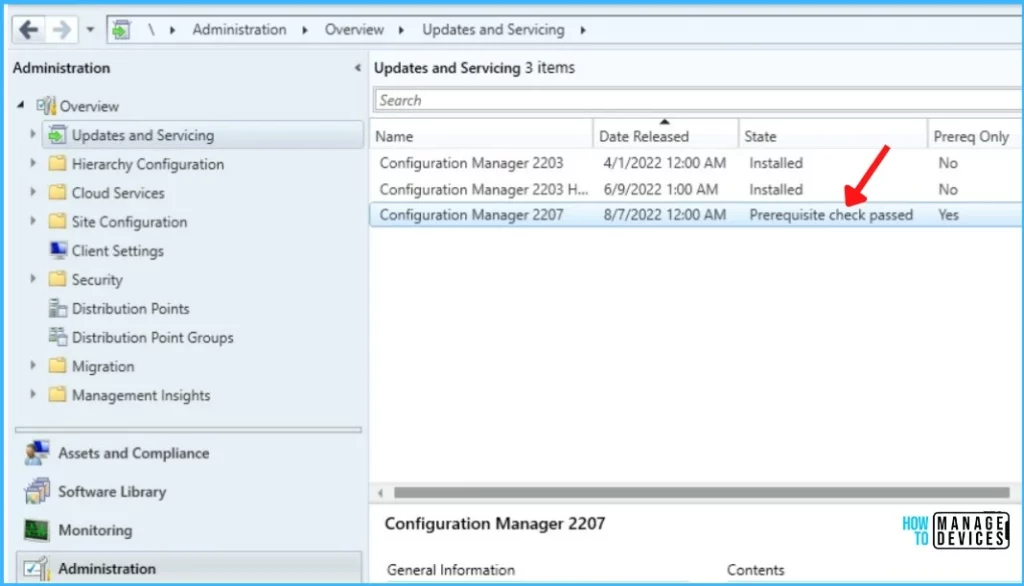Viewport: 1024px width, 586px height.
Task: Click the console root icon in address bar
Action: tap(121, 29)
